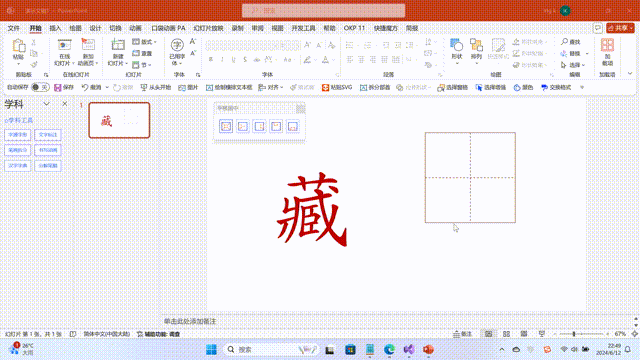
Task: Open the Align (对齐) dropdown
Action: tap(271, 87)
